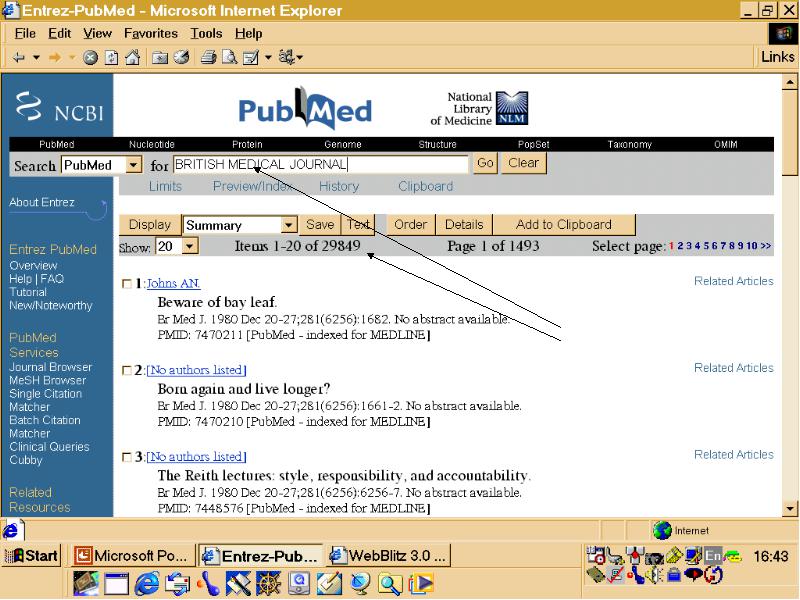Viewport: 800px width, 600px height.
Task: Switch to the Nucleotide database tab
Action: point(152,144)
